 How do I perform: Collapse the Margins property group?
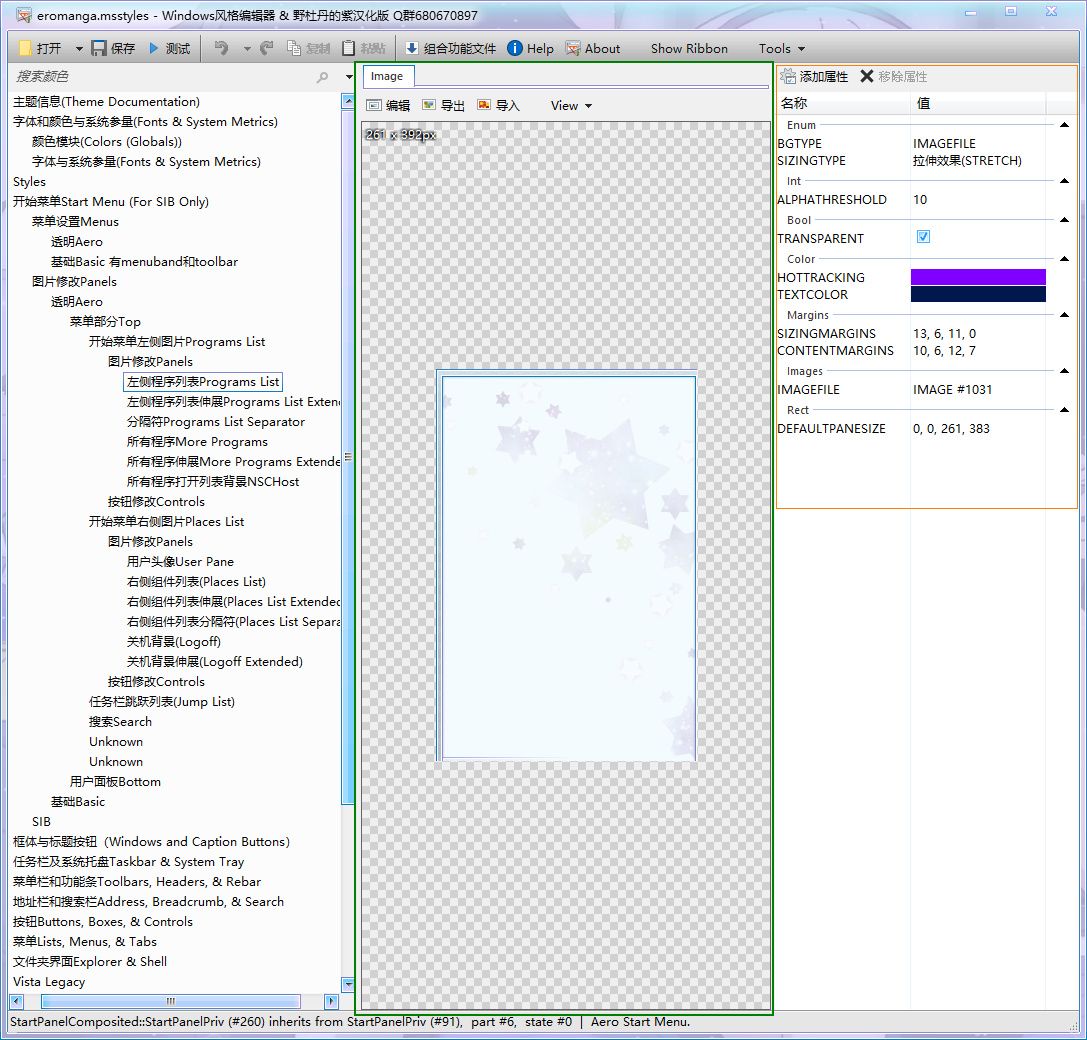click(1064, 315)
